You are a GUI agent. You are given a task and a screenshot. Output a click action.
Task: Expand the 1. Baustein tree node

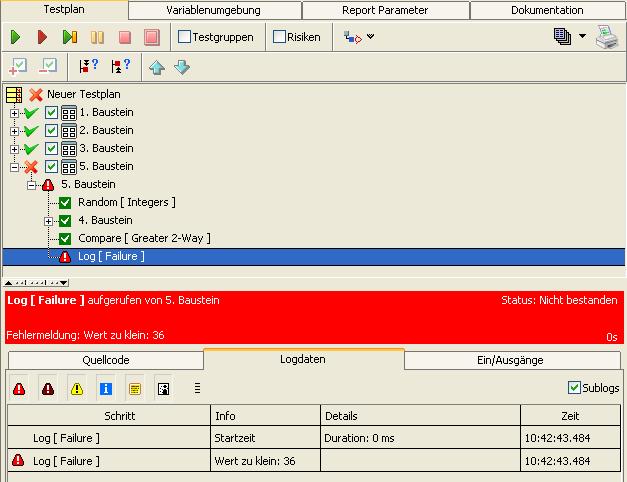[x=14, y=113]
